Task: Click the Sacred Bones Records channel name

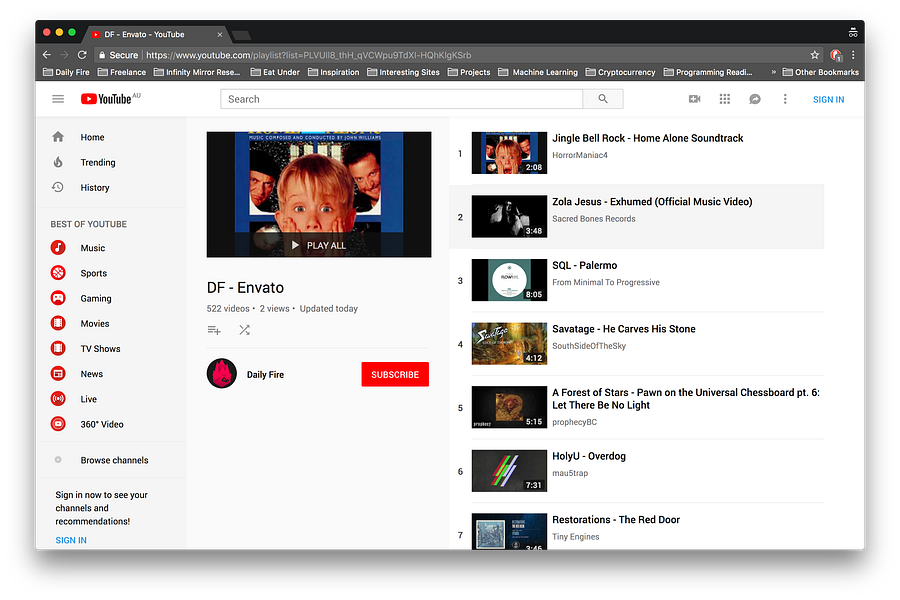Action: click(593, 219)
